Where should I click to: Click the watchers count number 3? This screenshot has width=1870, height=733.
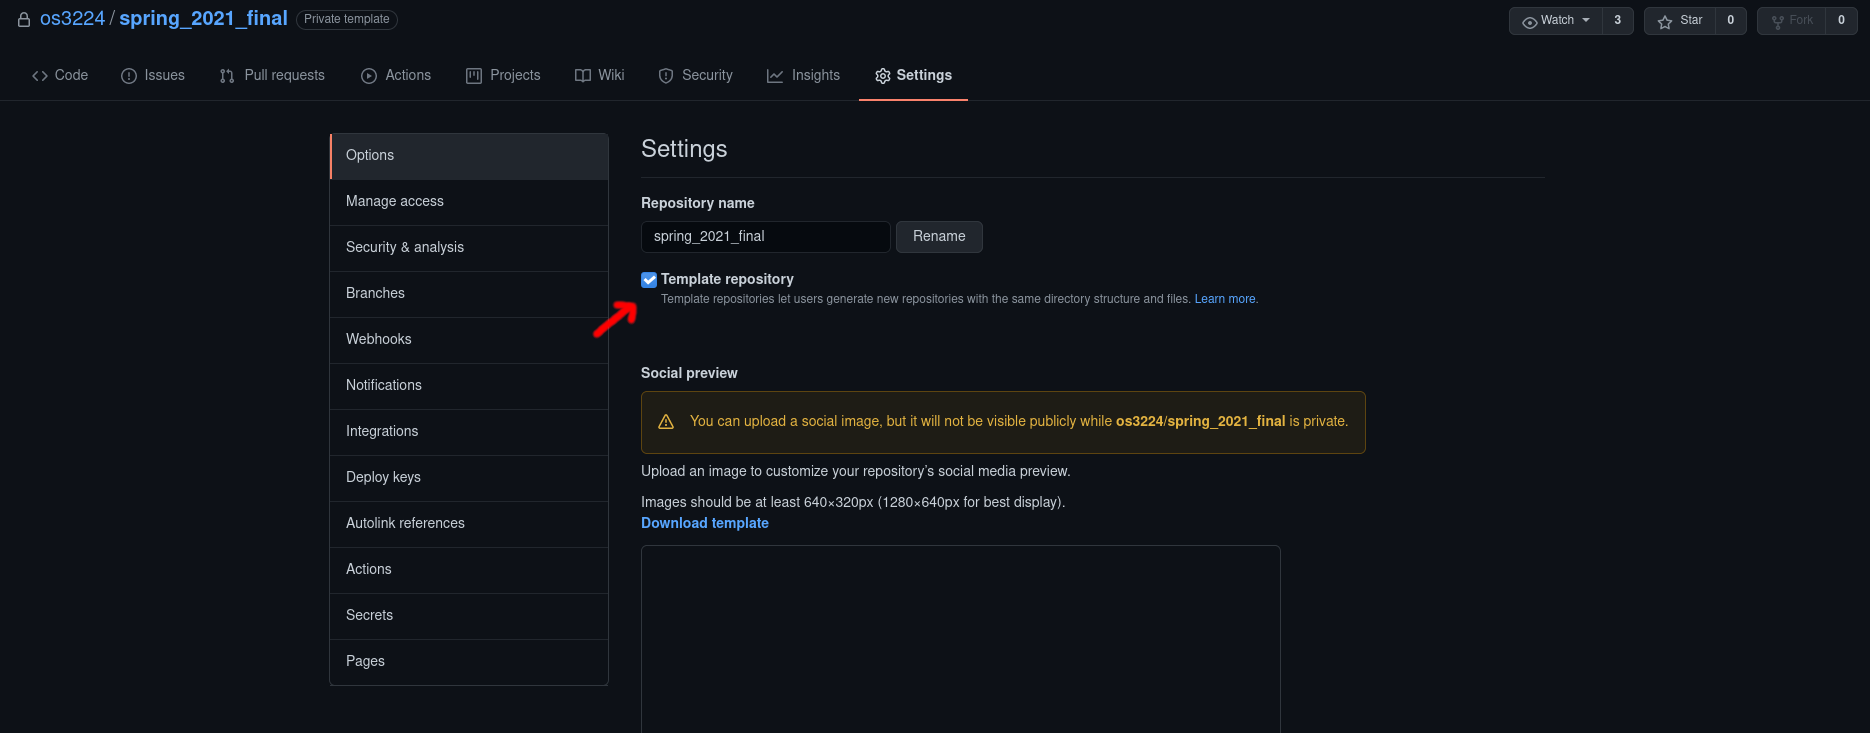click(x=1617, y=20)
